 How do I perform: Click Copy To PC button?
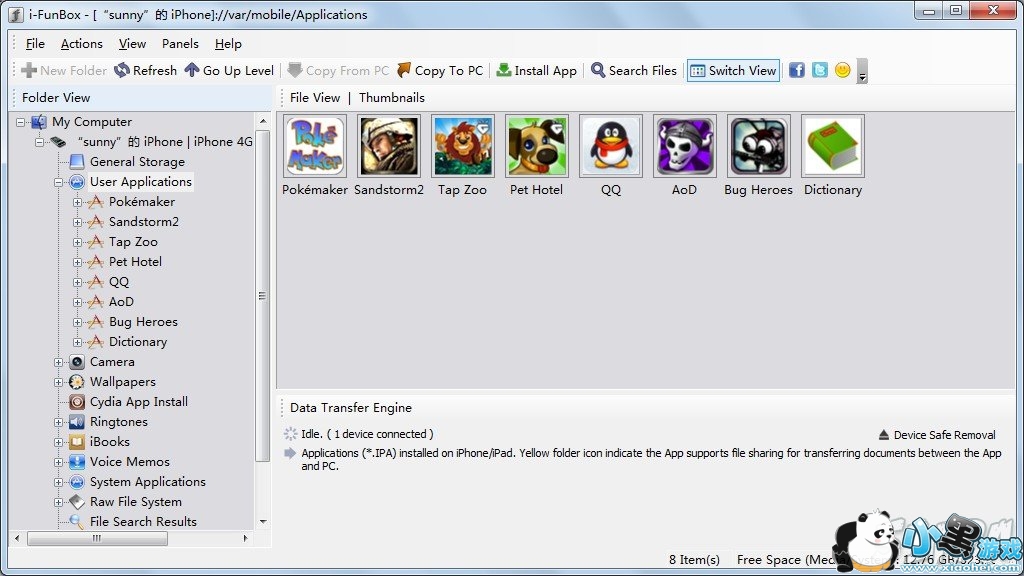pyautogui.click(x=440, y=70)
